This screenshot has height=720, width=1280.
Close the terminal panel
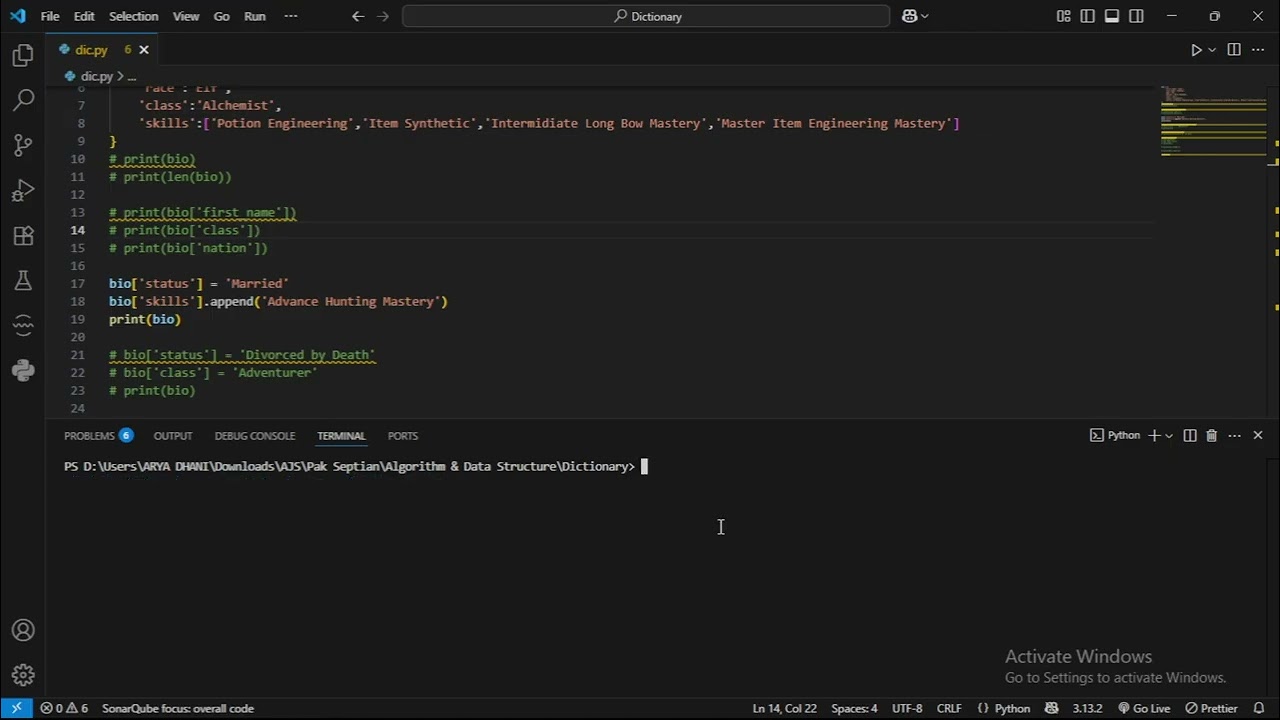pos(1258,436)
